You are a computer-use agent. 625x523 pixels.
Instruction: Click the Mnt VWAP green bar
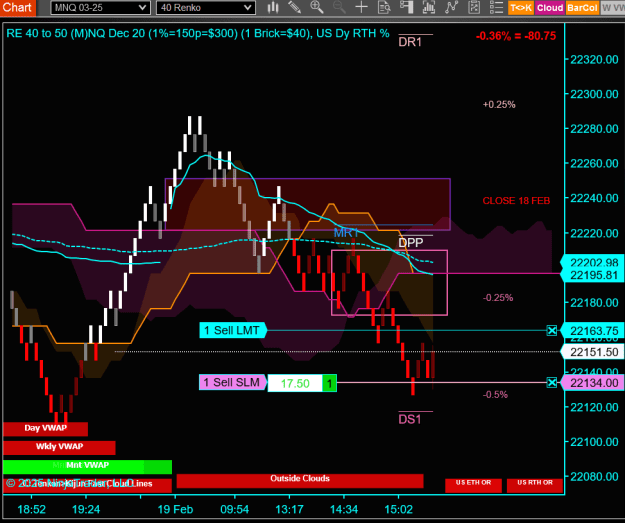click(x=87, y=466)
